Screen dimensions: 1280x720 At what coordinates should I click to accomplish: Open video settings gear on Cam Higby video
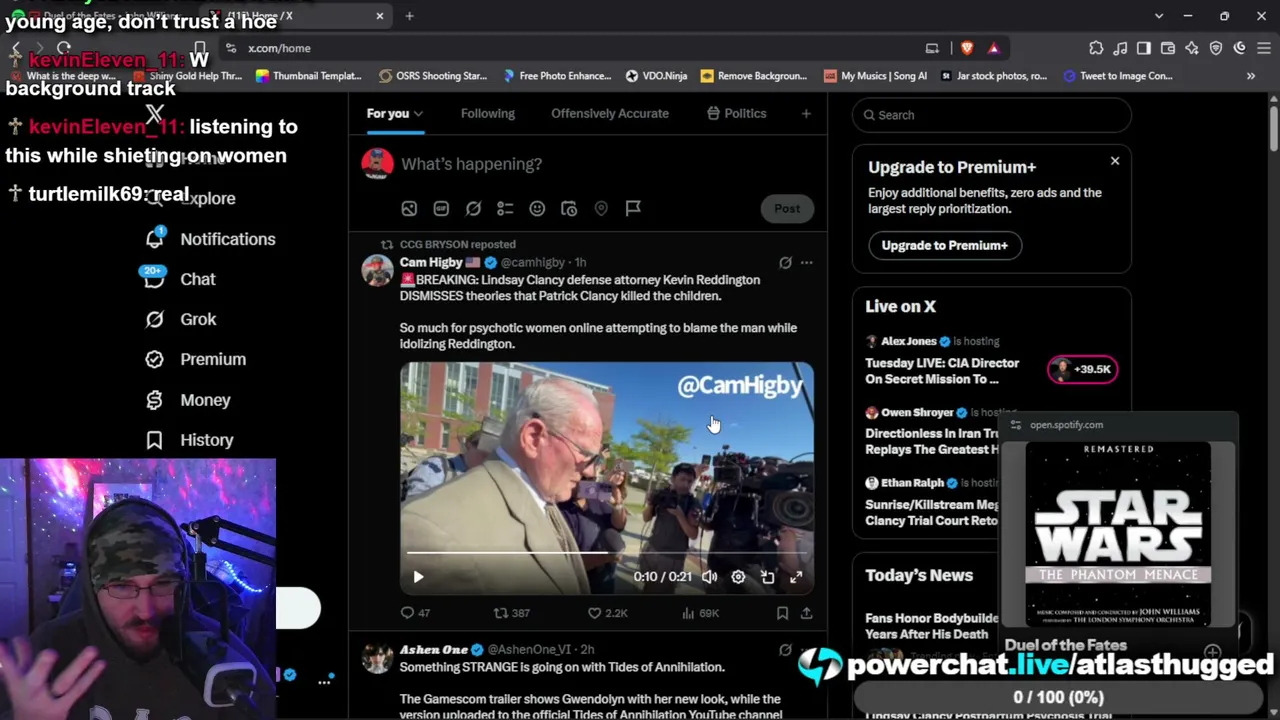[738, 577]
